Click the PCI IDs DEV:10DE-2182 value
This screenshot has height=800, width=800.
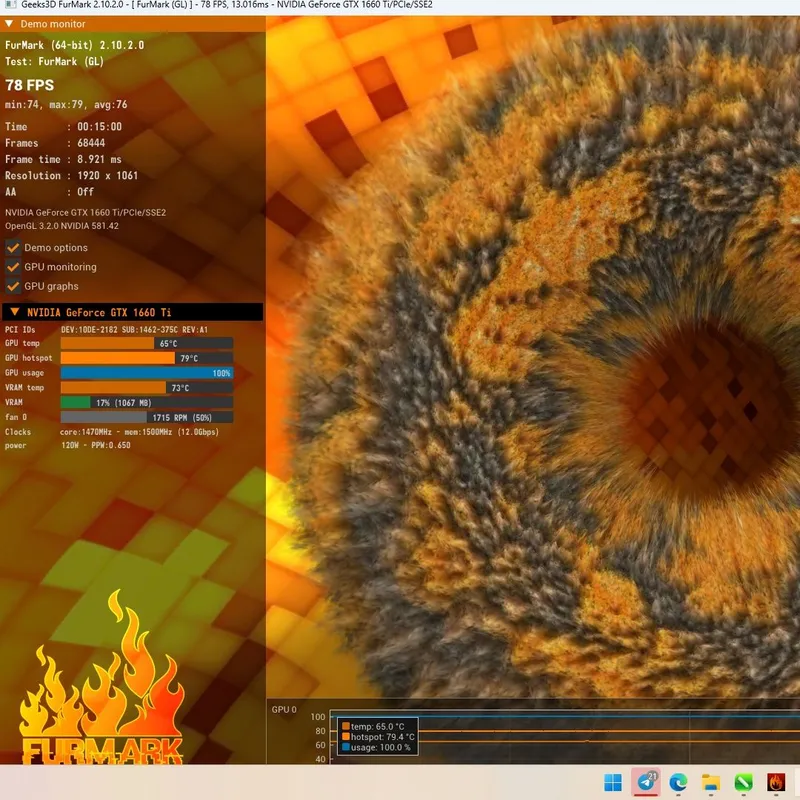click(x=134, y=330)
